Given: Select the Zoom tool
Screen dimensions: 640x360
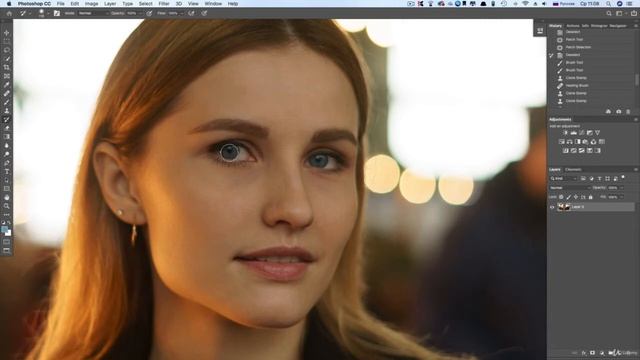Looking at the screenshot, I should pos(7,206).
